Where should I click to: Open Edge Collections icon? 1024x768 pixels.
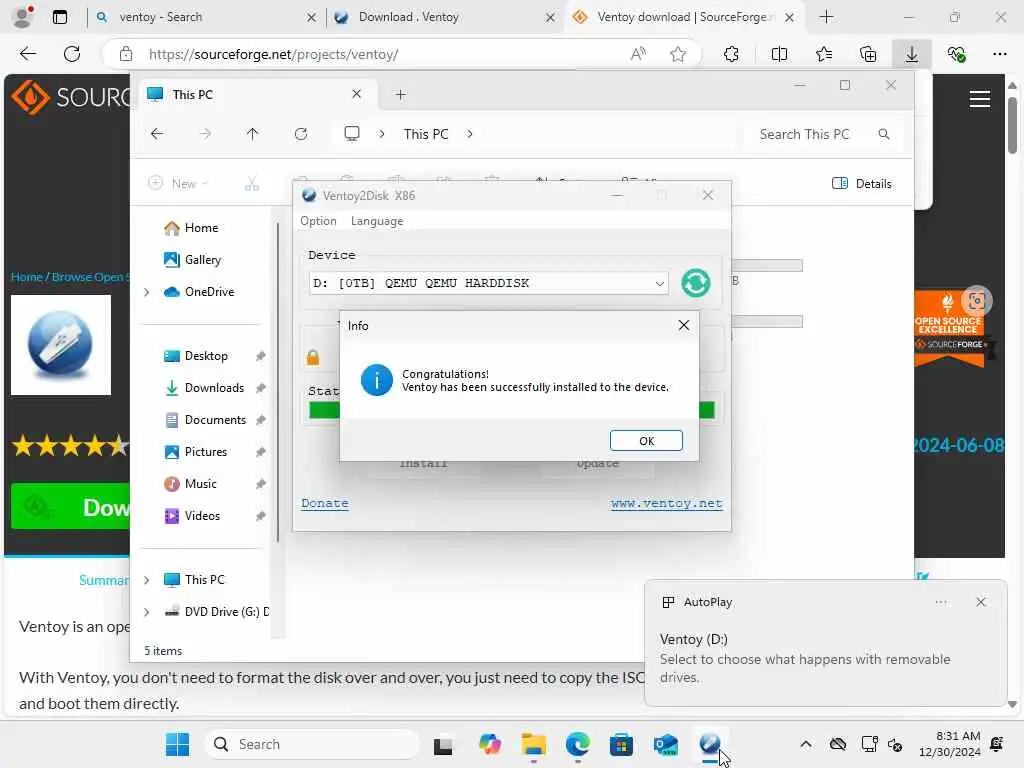tap(868, 54)
